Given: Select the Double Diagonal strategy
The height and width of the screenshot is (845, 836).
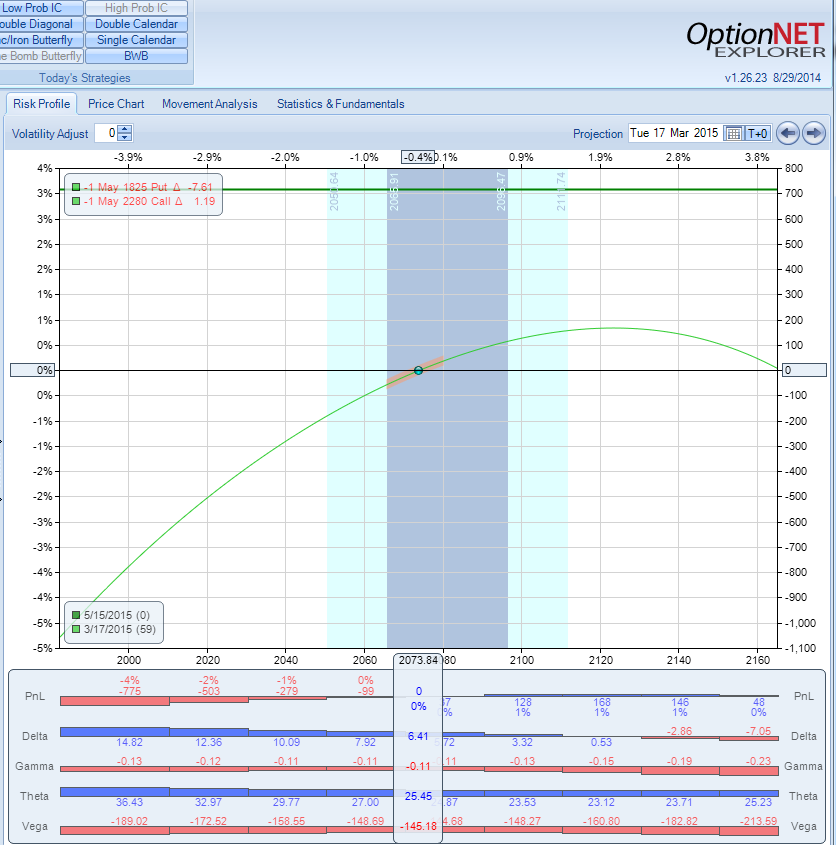Looking at the screenshot, I should click(42, 24).
